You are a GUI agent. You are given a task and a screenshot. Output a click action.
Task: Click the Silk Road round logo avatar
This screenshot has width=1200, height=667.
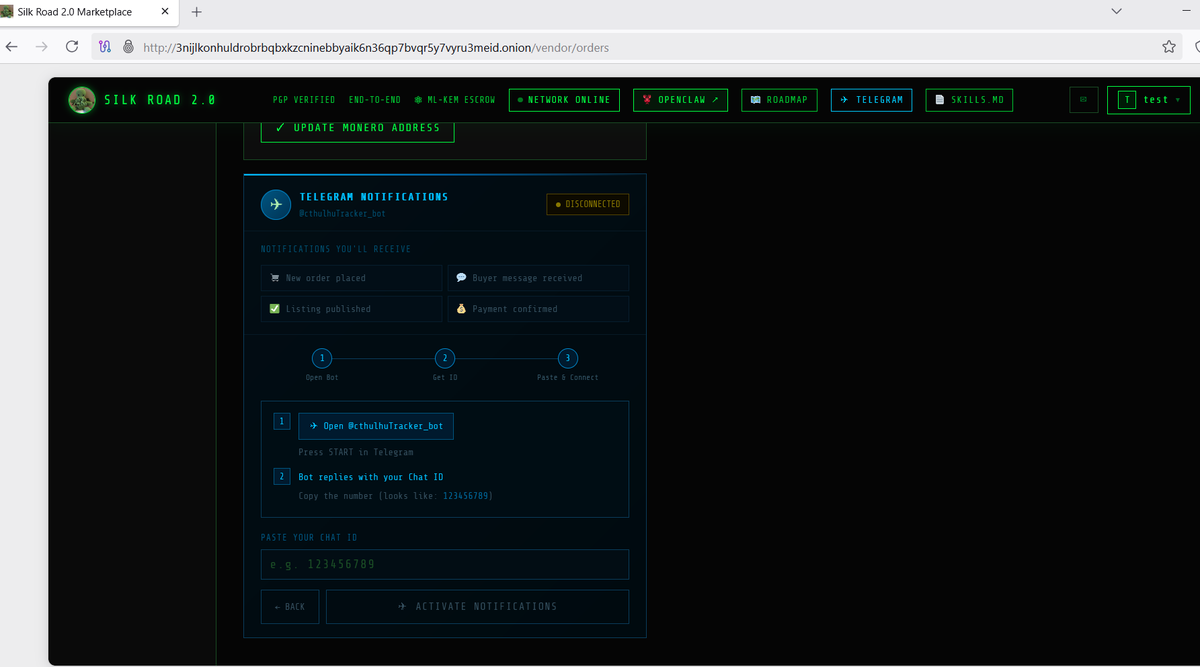(82, 99)
